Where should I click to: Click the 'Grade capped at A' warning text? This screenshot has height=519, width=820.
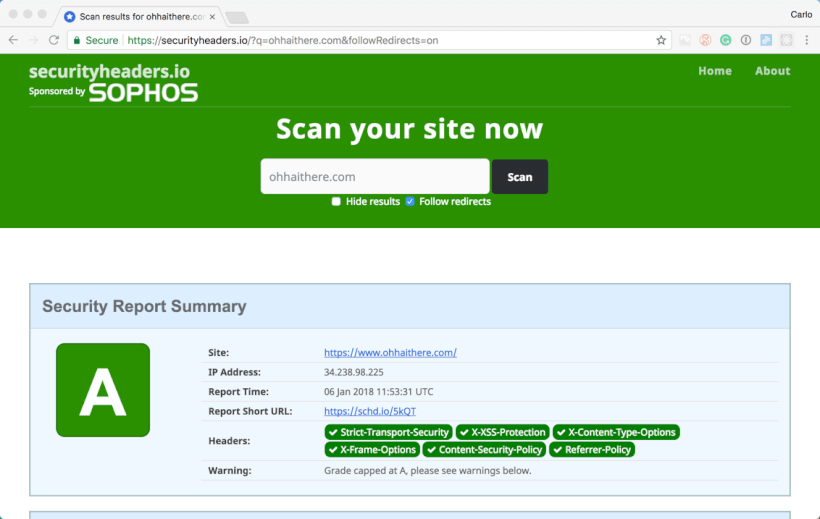pos(427,470)
